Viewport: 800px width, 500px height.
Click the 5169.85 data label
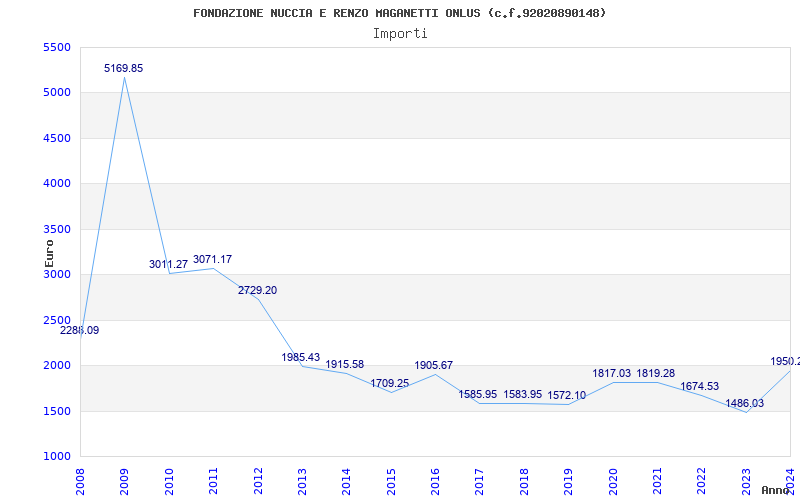(123, 68)
